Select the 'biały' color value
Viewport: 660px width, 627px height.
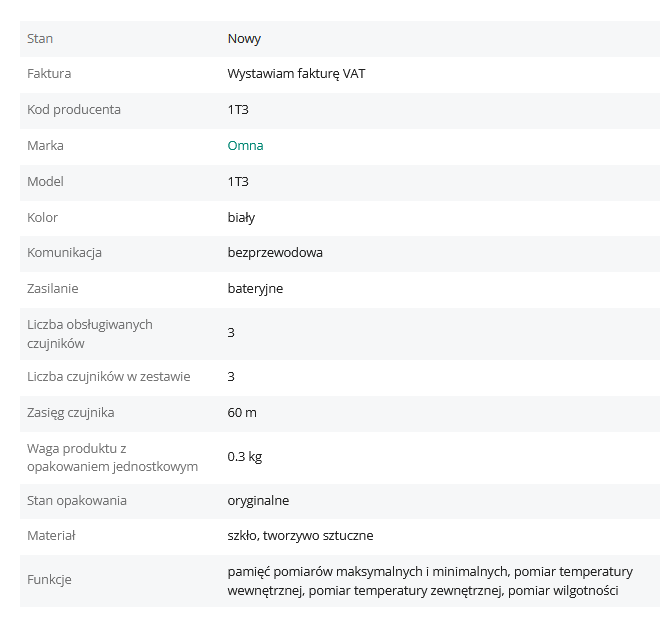(x=241, y=218)
